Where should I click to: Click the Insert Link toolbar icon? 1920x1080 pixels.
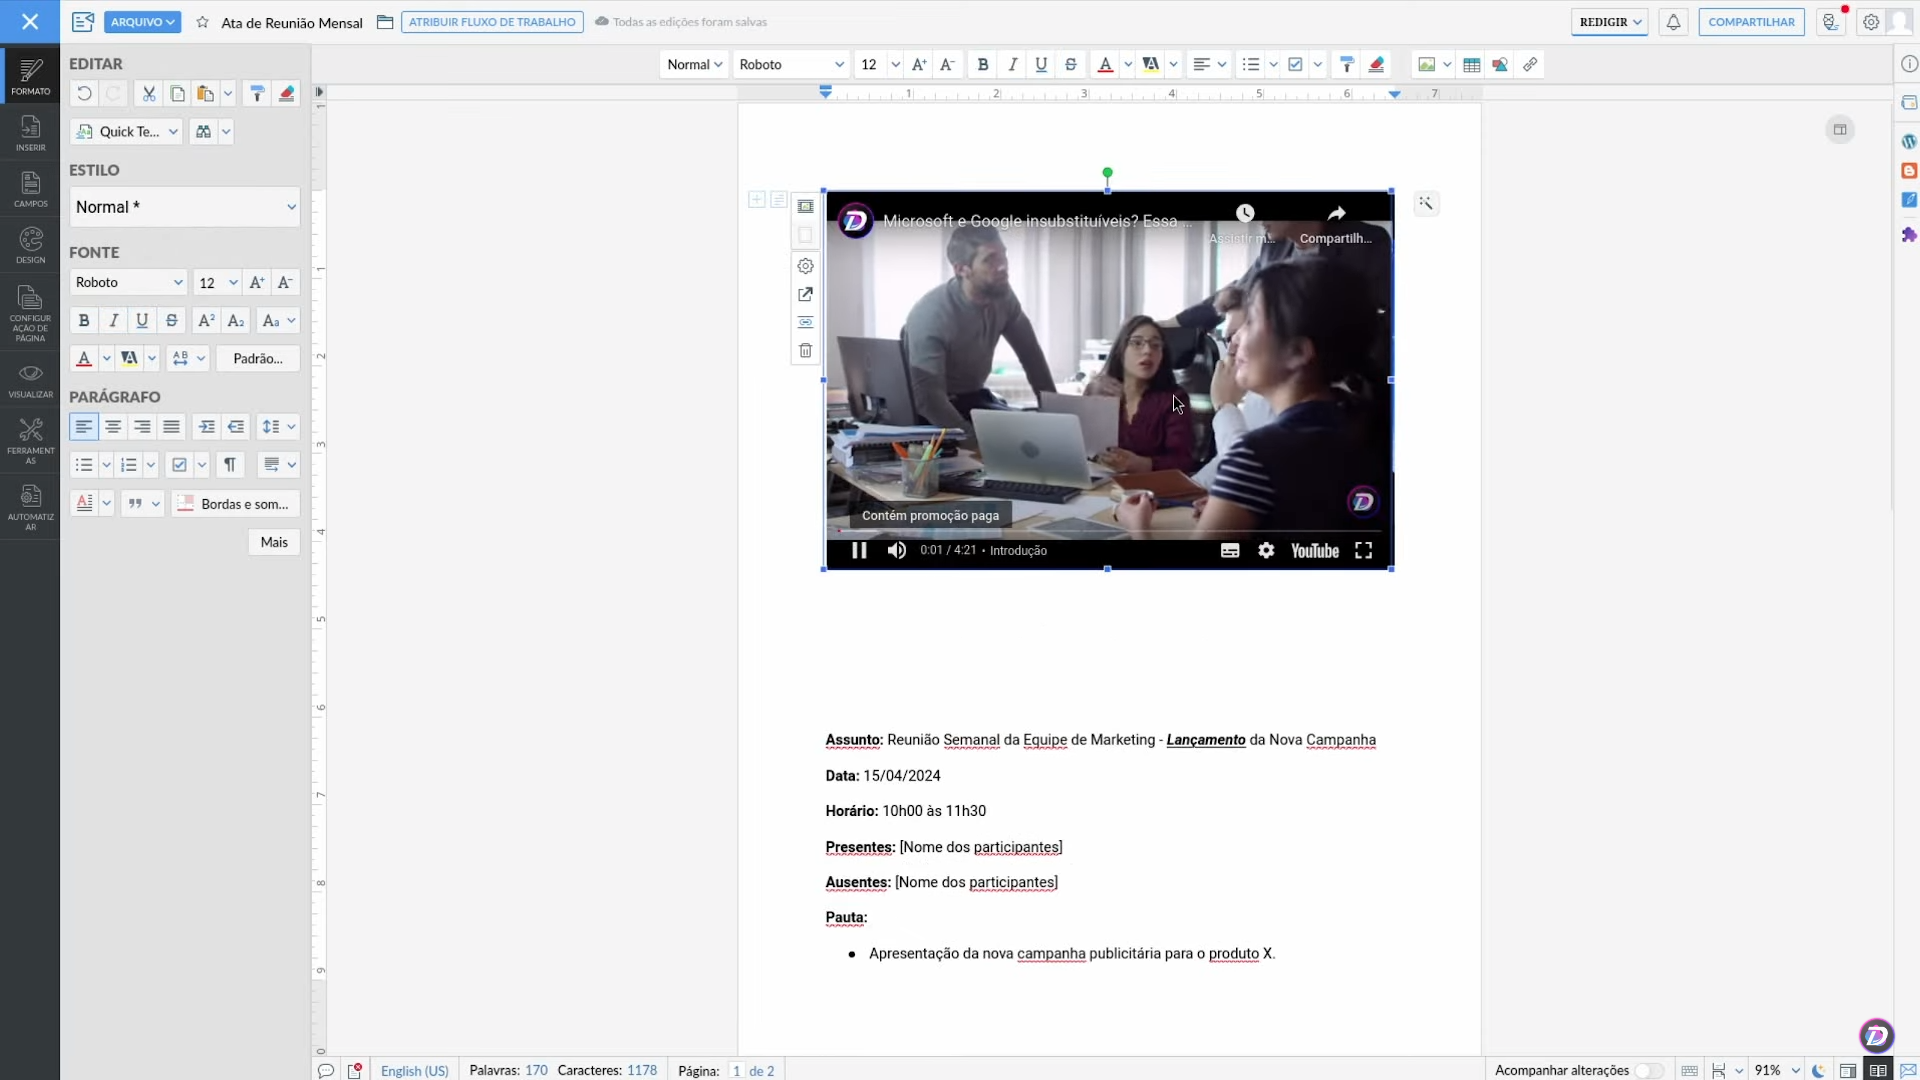coord(1530,65)
